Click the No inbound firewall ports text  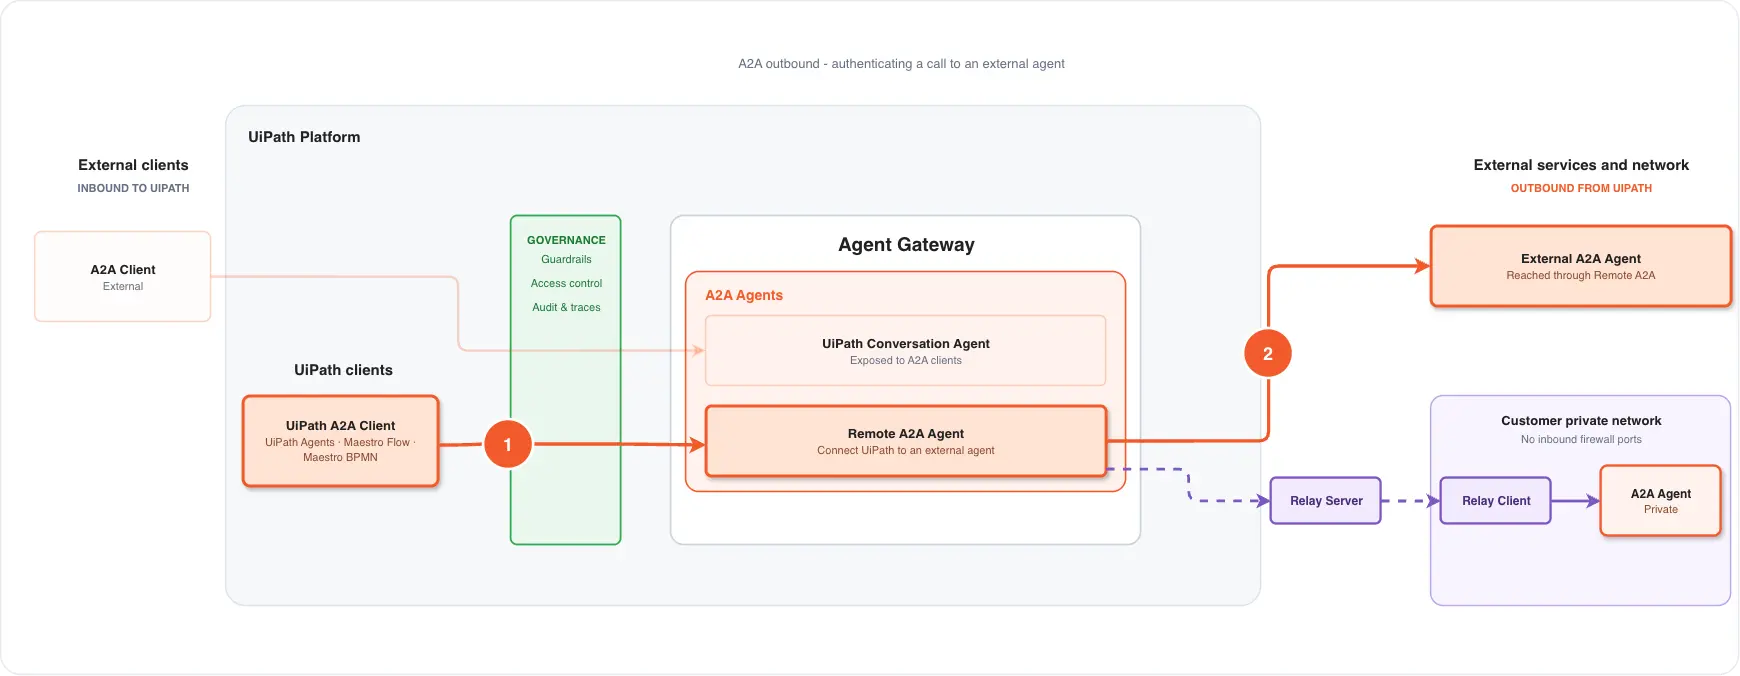click(x=1581, y=439)
